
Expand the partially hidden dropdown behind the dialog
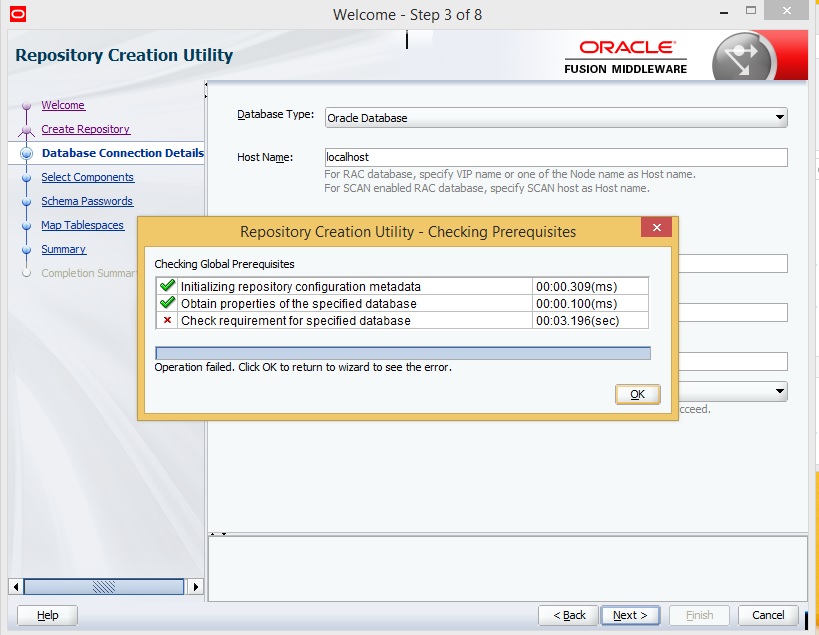(x=779, y=391)
